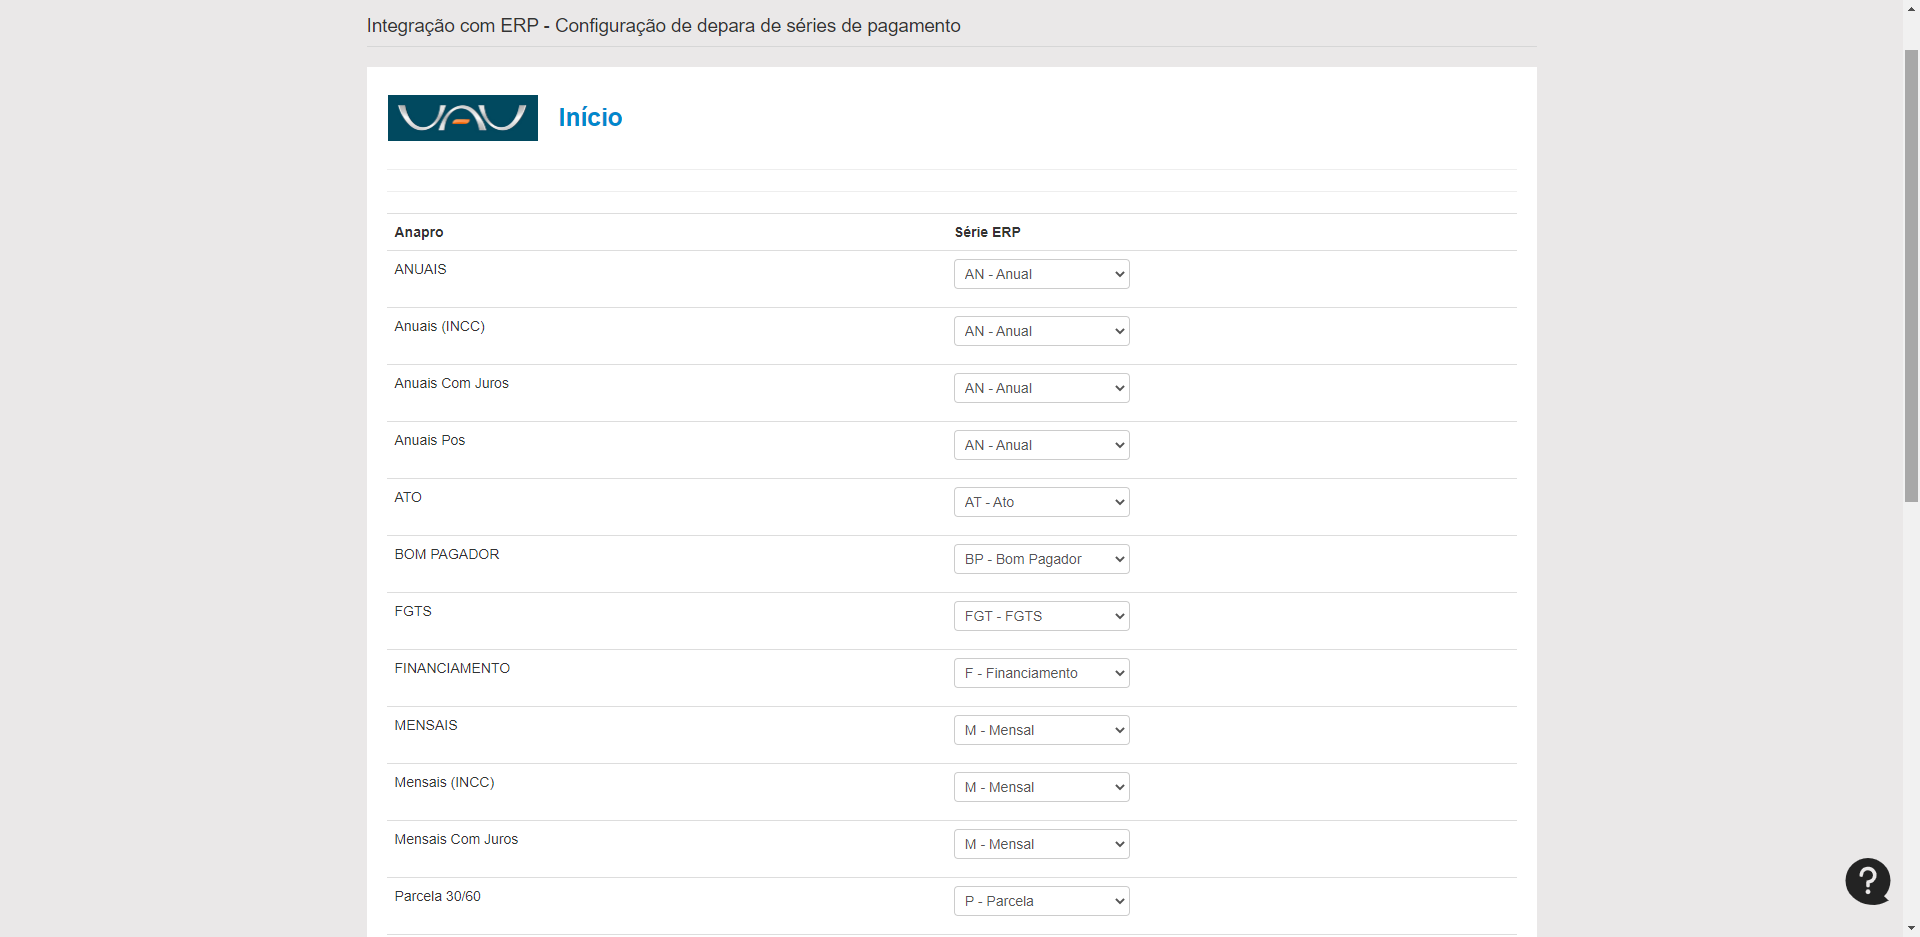Click the scrollbar down arrow
This screenshot has width=1920, height=937.
point(1911,928)
